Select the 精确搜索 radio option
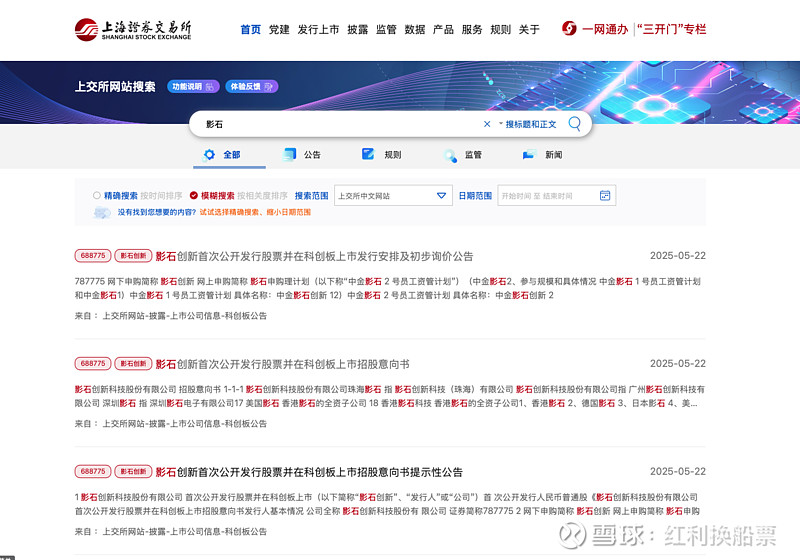Viewport: 800px width, 560px height. point(97,196)
